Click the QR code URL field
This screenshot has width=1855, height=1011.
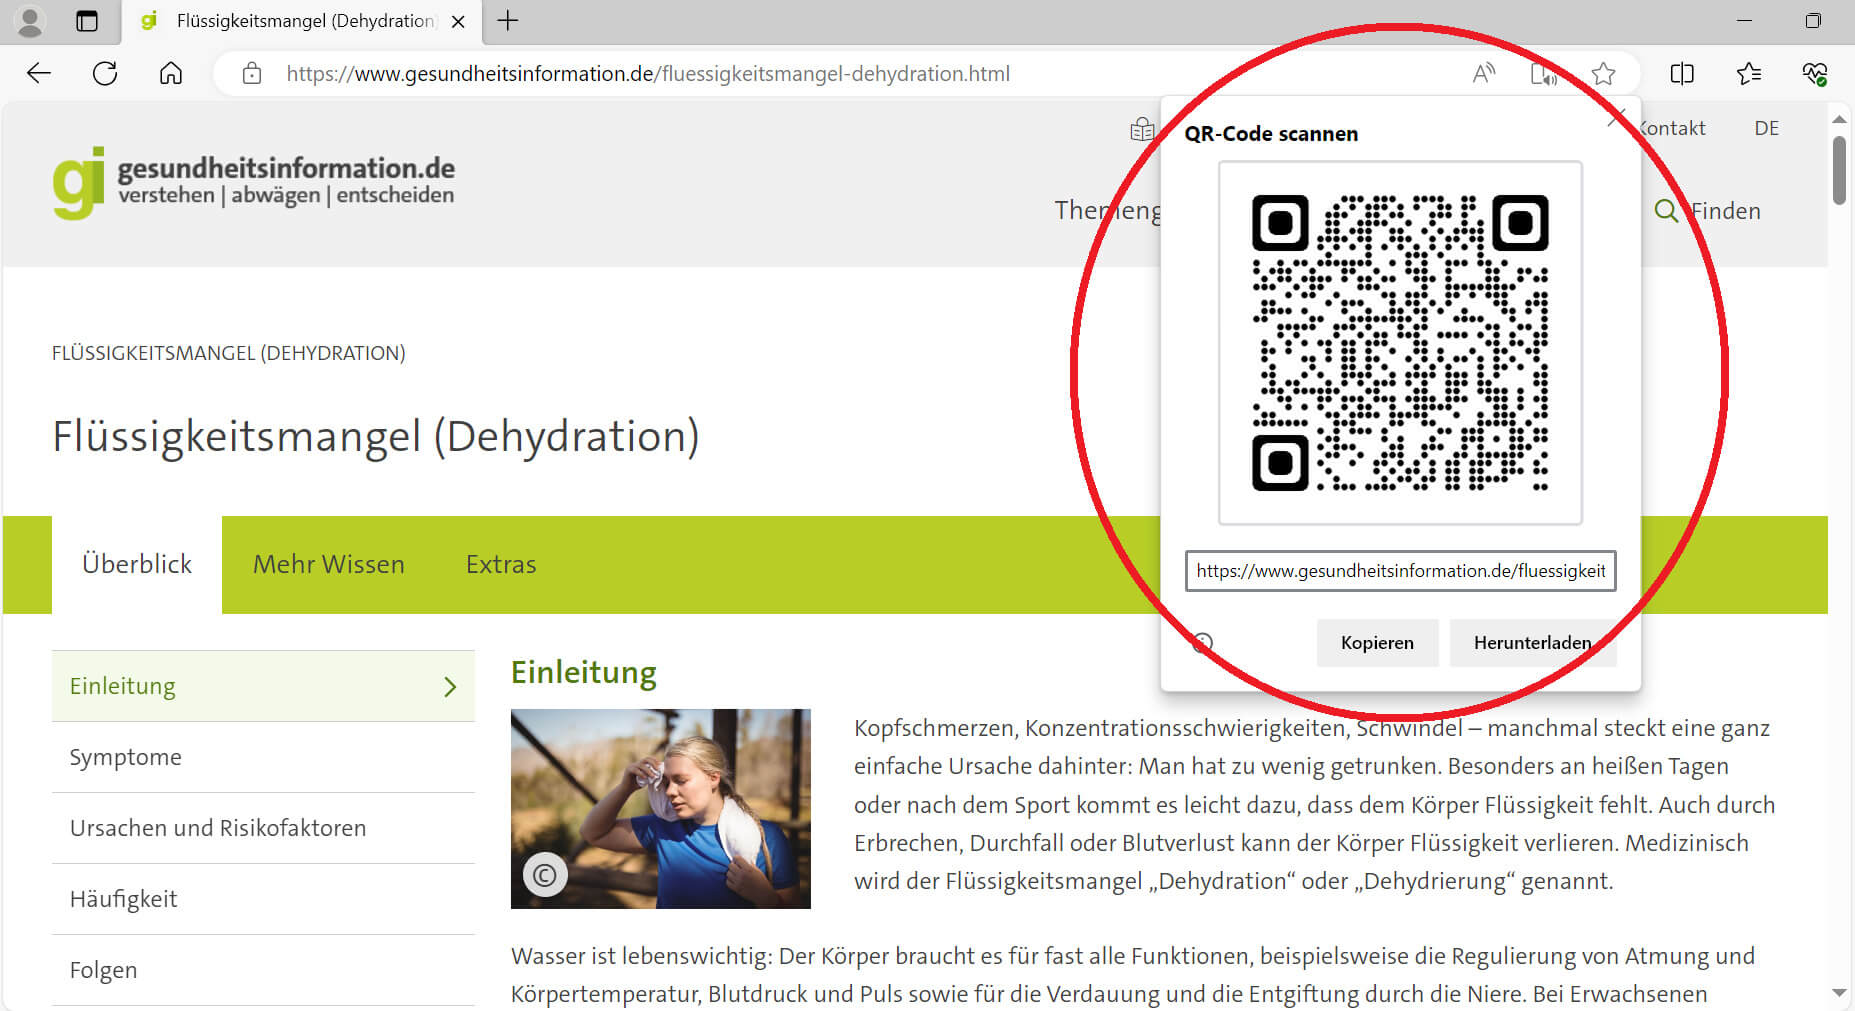point(1400,571)
